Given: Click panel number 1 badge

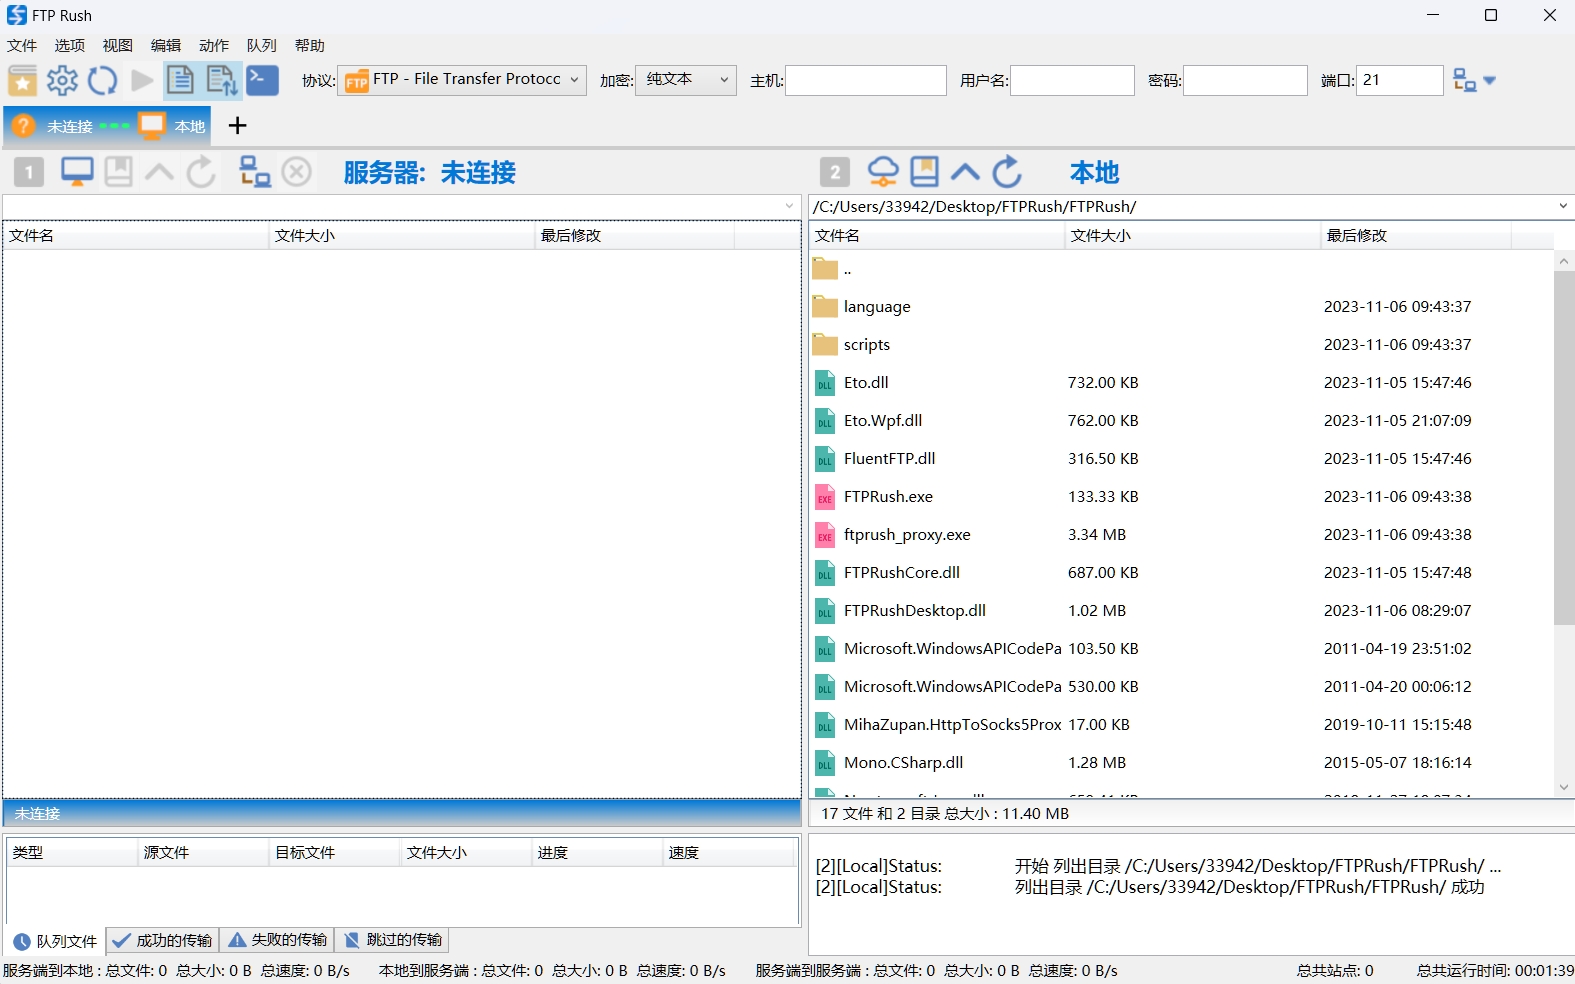Looking at the screenshot, I should pos(29,173).
